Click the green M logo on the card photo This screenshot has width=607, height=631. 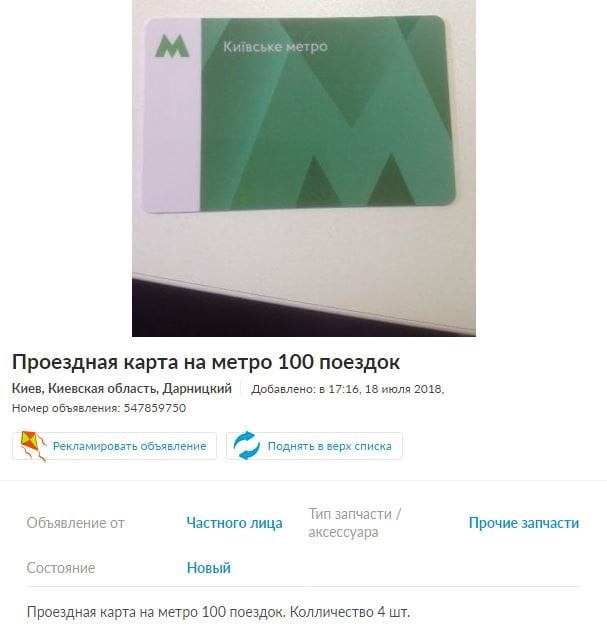tap(172, 46)
